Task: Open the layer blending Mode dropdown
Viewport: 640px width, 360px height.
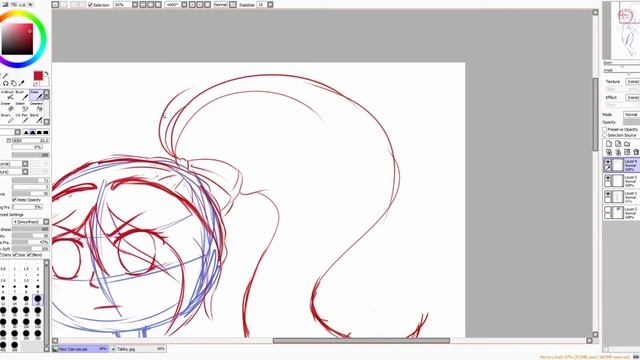Action: point(631,115)
